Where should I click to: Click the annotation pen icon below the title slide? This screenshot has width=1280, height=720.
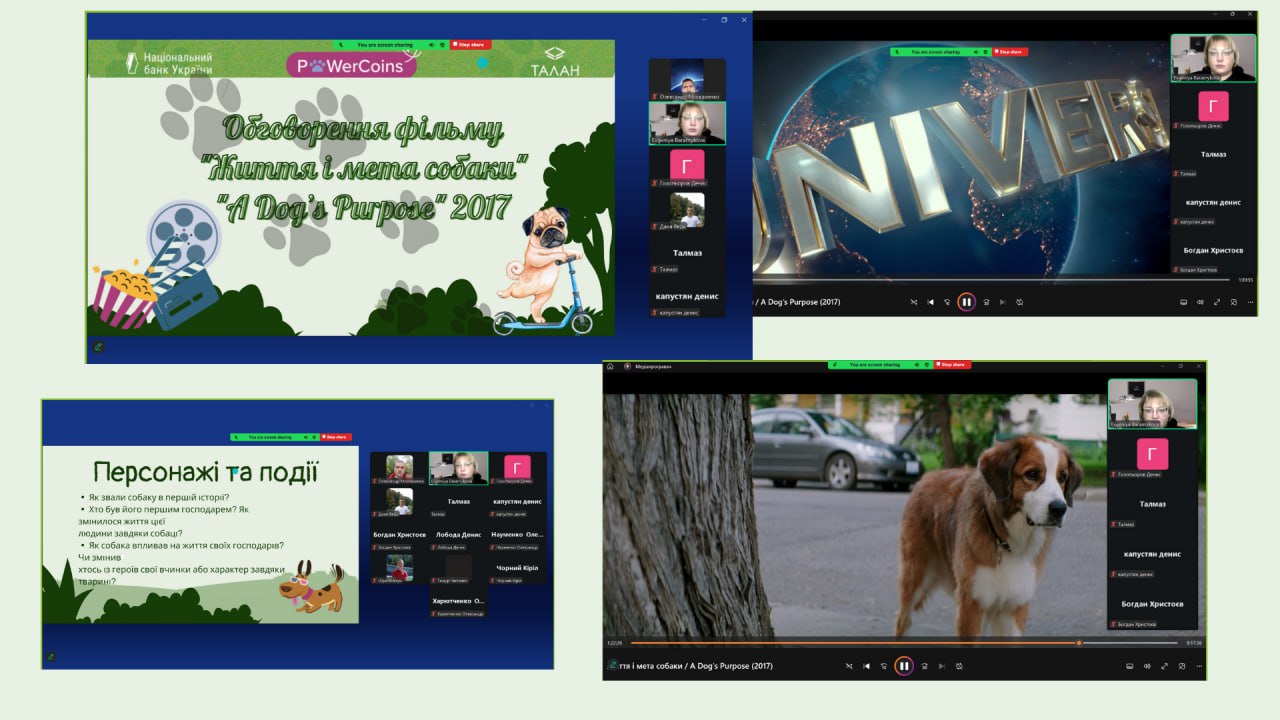coord(99,347)
